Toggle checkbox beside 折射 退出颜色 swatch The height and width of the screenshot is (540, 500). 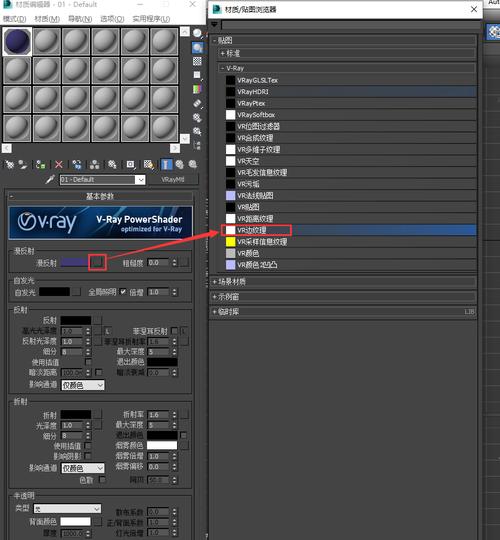coord(184,435)
